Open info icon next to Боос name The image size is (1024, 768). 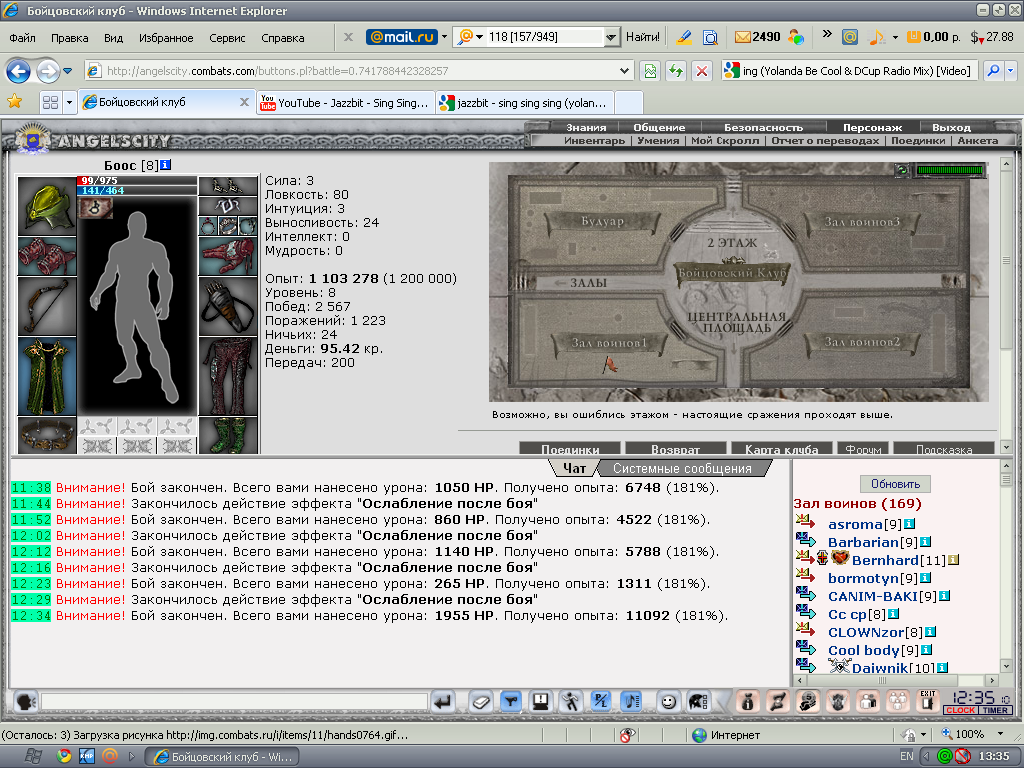pos(166,165)
